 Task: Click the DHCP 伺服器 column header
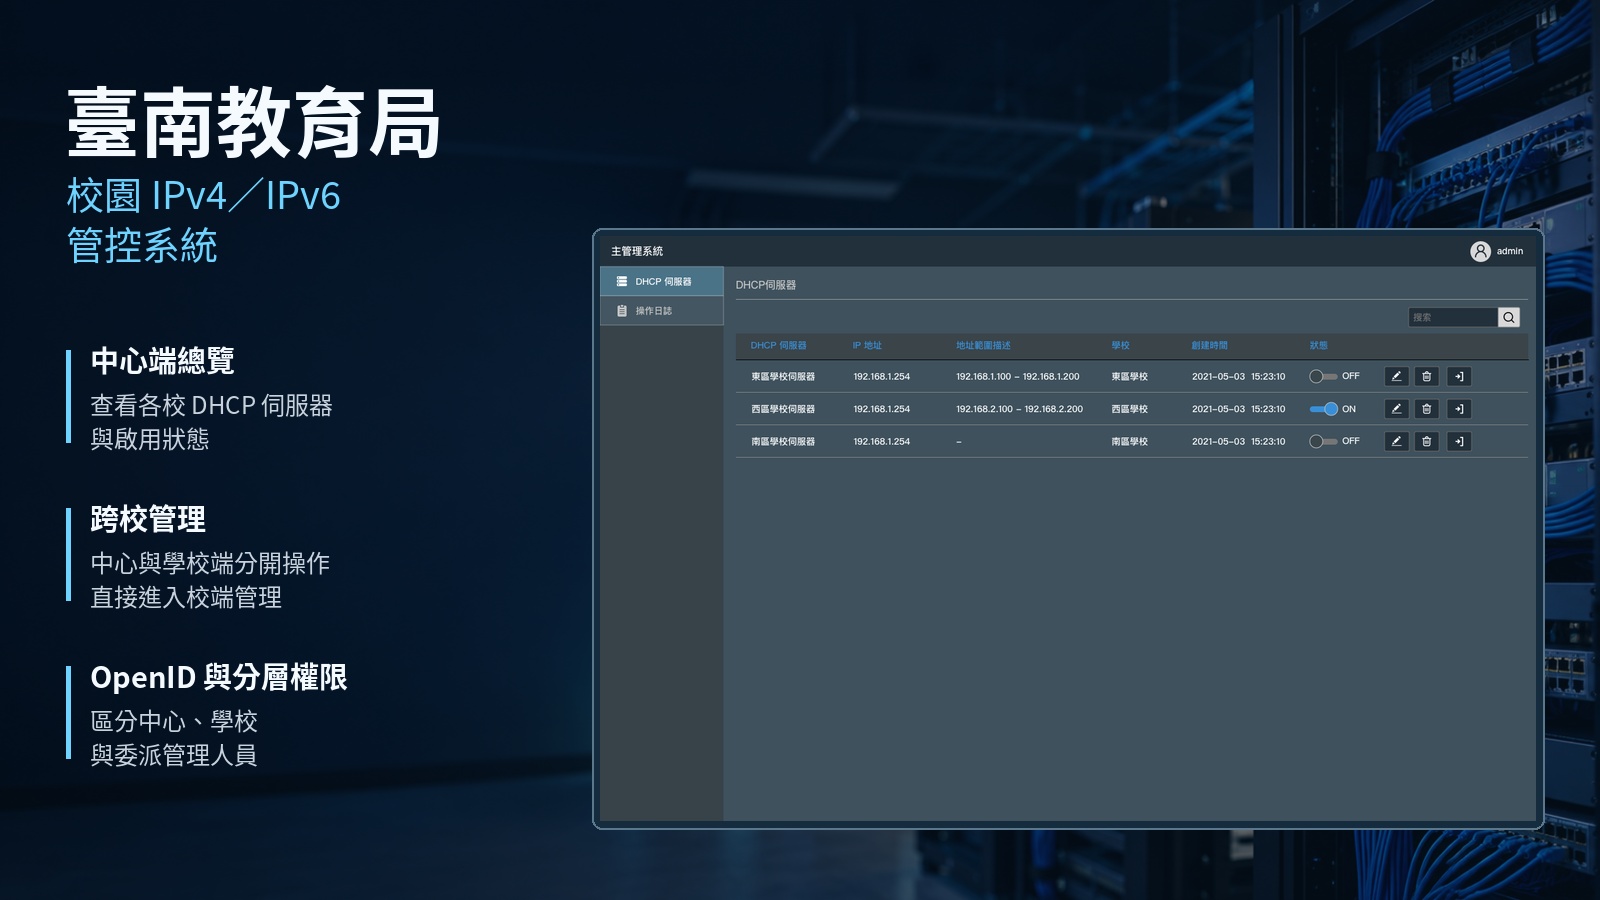778,345
